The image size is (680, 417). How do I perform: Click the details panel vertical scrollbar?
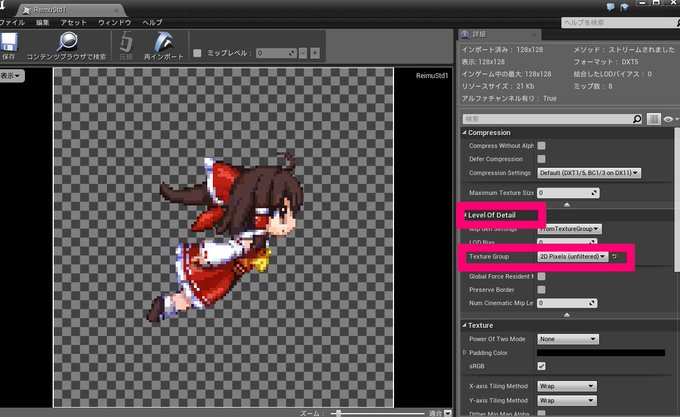pos(677,200)
